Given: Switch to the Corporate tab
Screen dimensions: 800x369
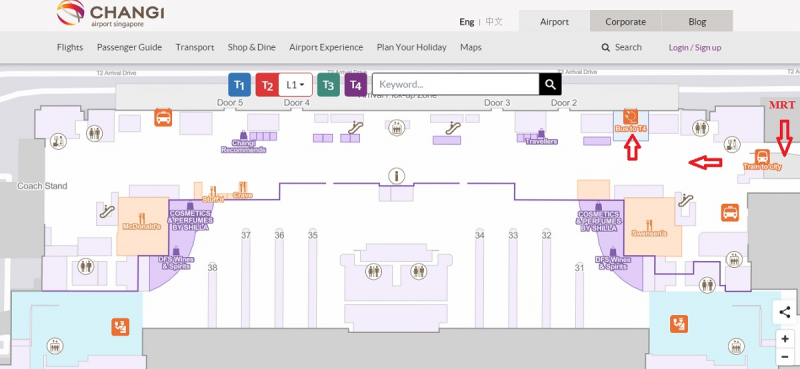Looking at the screenshot, I should (x=626, y=21).
